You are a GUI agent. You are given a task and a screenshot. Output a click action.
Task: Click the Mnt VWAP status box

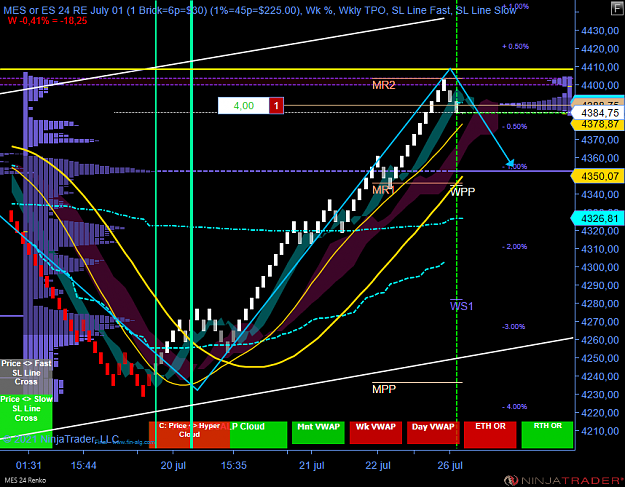(318, 432)
